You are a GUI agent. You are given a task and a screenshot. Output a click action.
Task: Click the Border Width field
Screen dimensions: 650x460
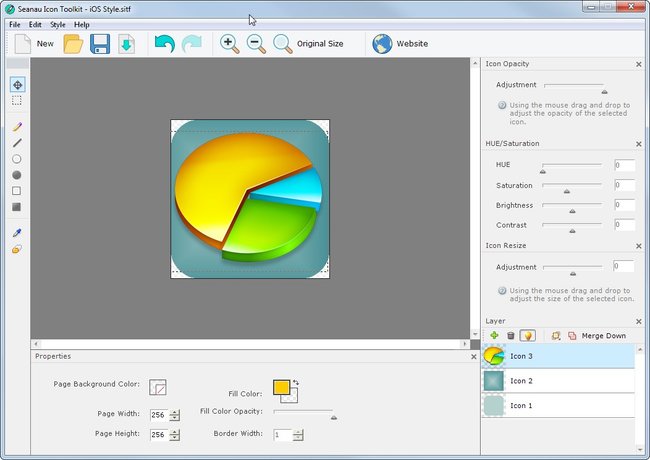tap(283, 435)
